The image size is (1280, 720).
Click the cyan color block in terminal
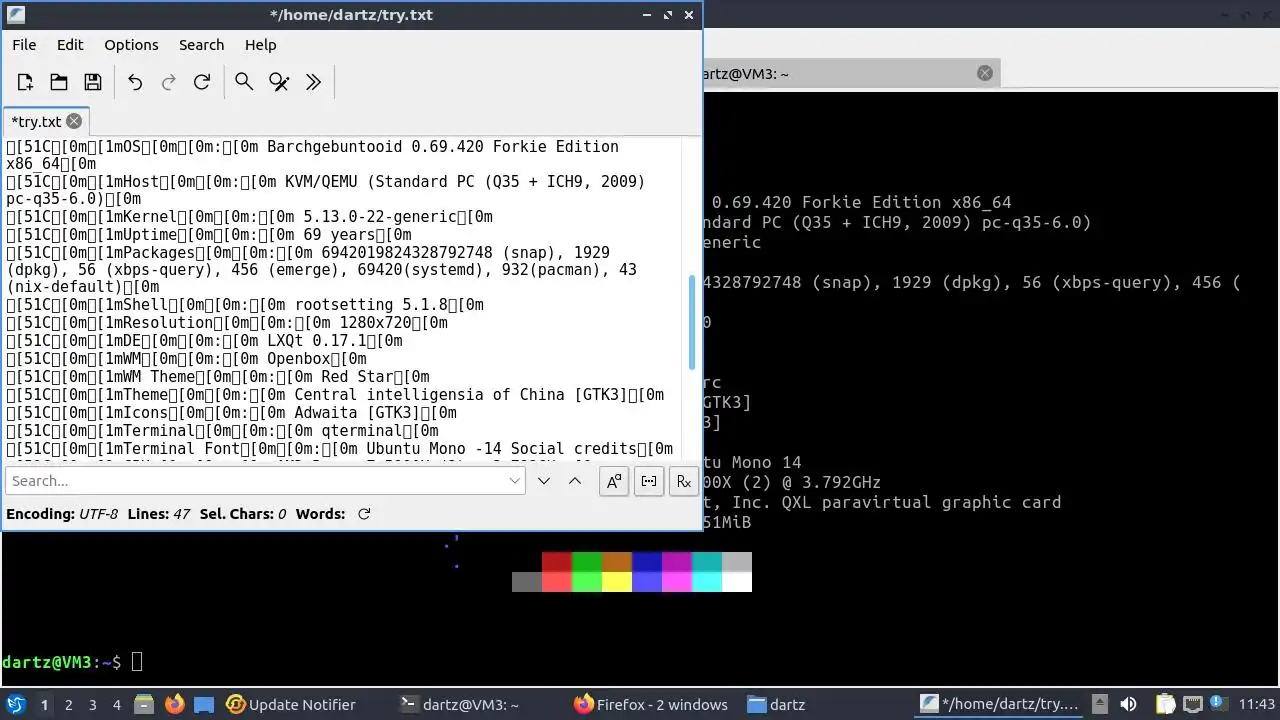707,582
